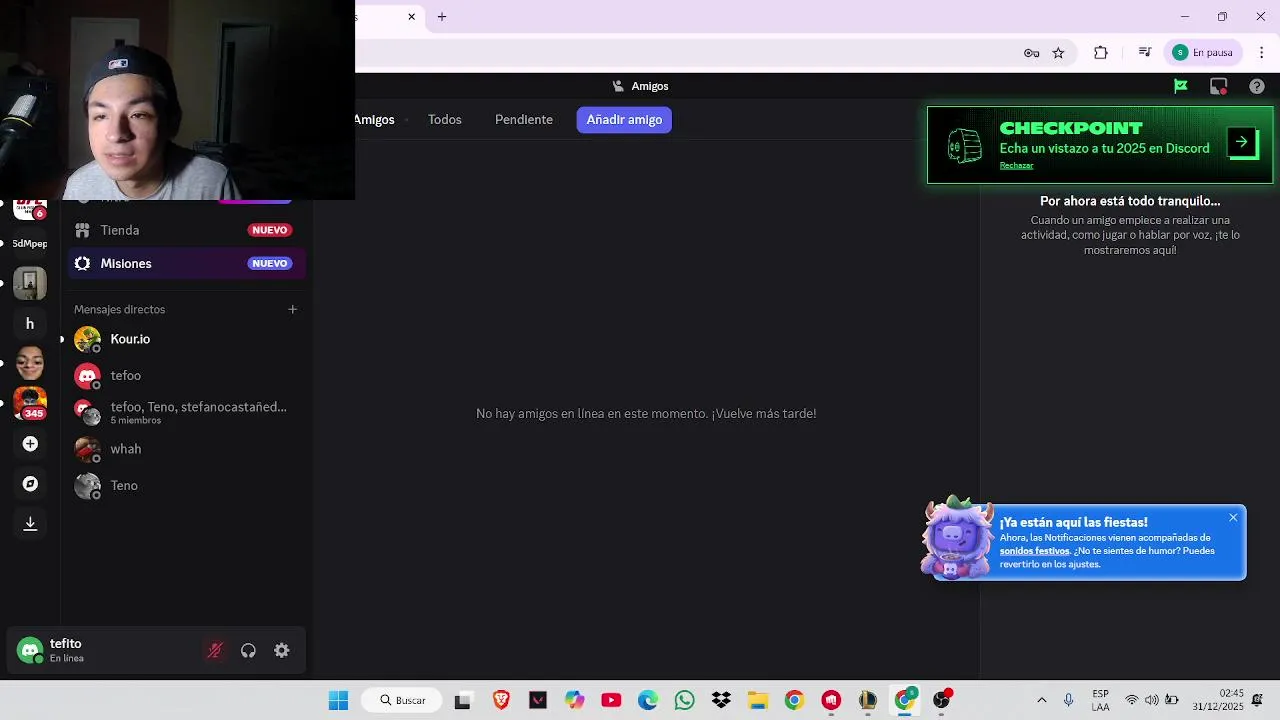Open the server with 345 badge
Screen dimensions: 1280x720
[30, 403]
